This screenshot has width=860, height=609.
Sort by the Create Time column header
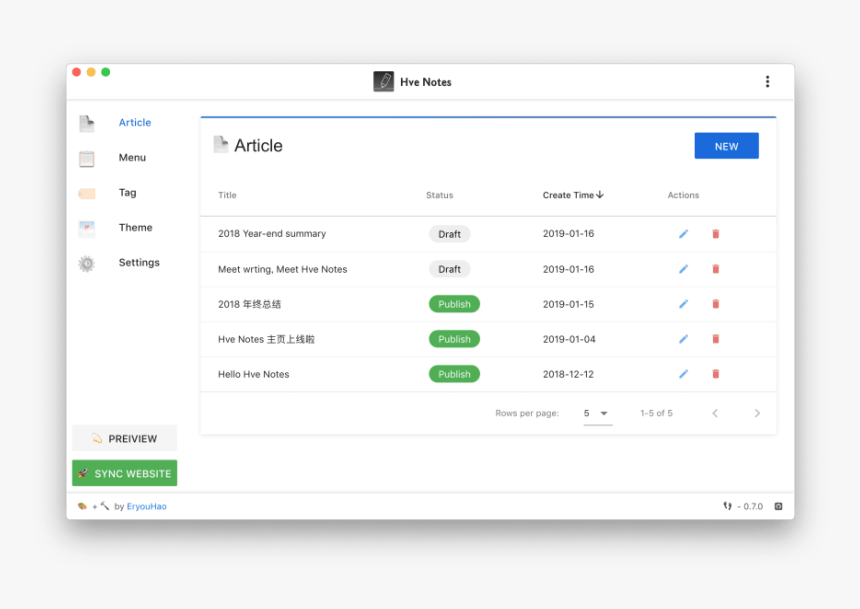tap(573, 195)
